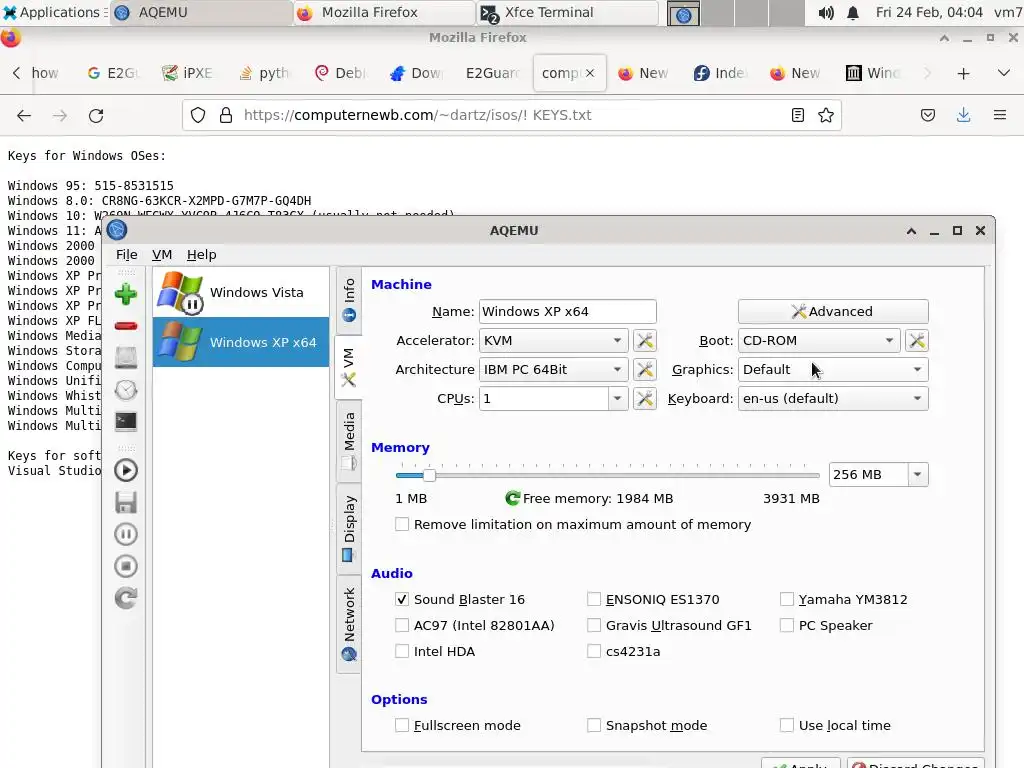This screenshot has height=768, width=1024.
Task: Click the Save to Pocket icon
Action: (x=927, y=116)
